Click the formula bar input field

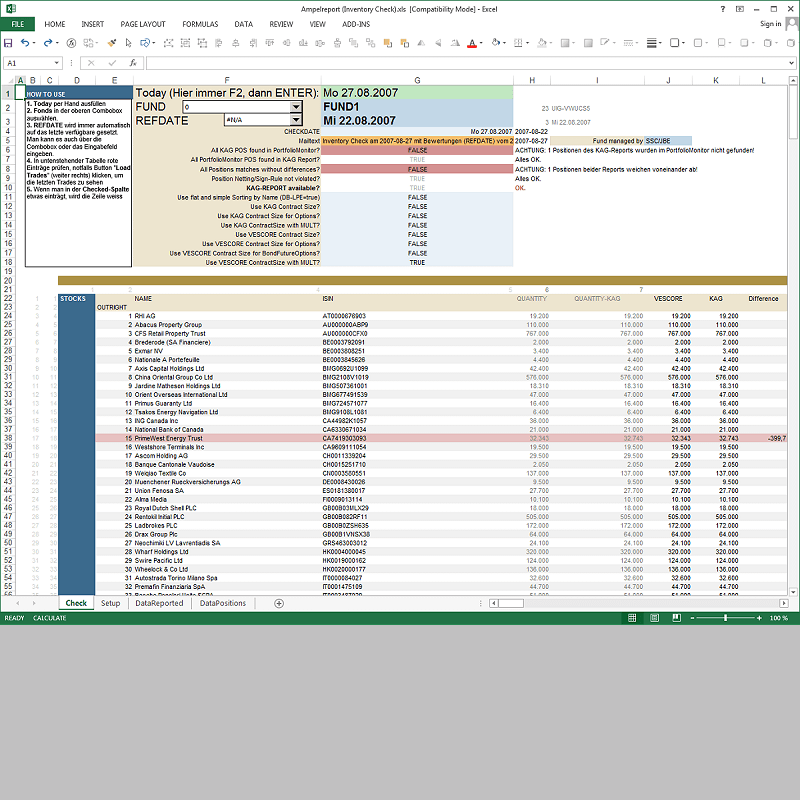click(450, 63)
